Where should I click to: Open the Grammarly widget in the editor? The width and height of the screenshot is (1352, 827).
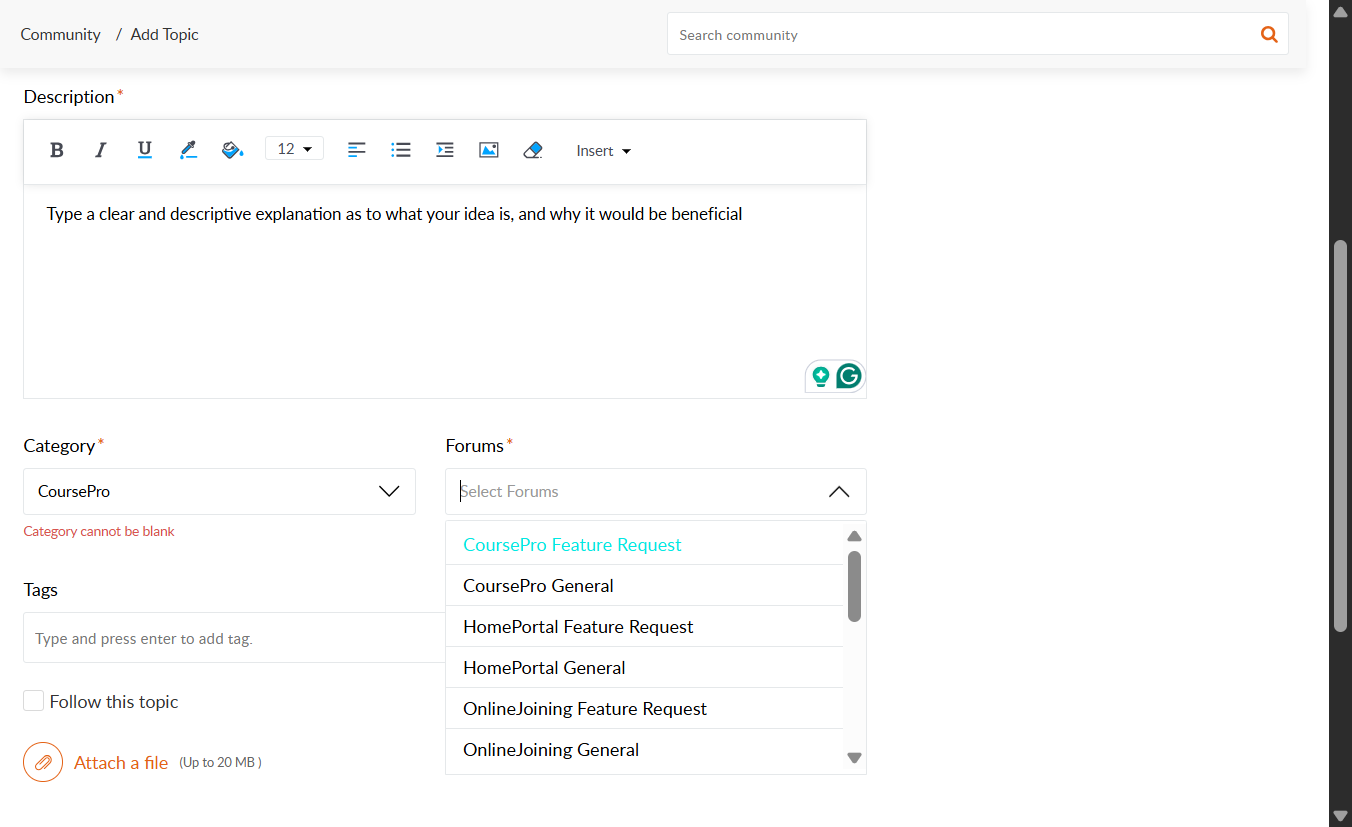(849, 376)
